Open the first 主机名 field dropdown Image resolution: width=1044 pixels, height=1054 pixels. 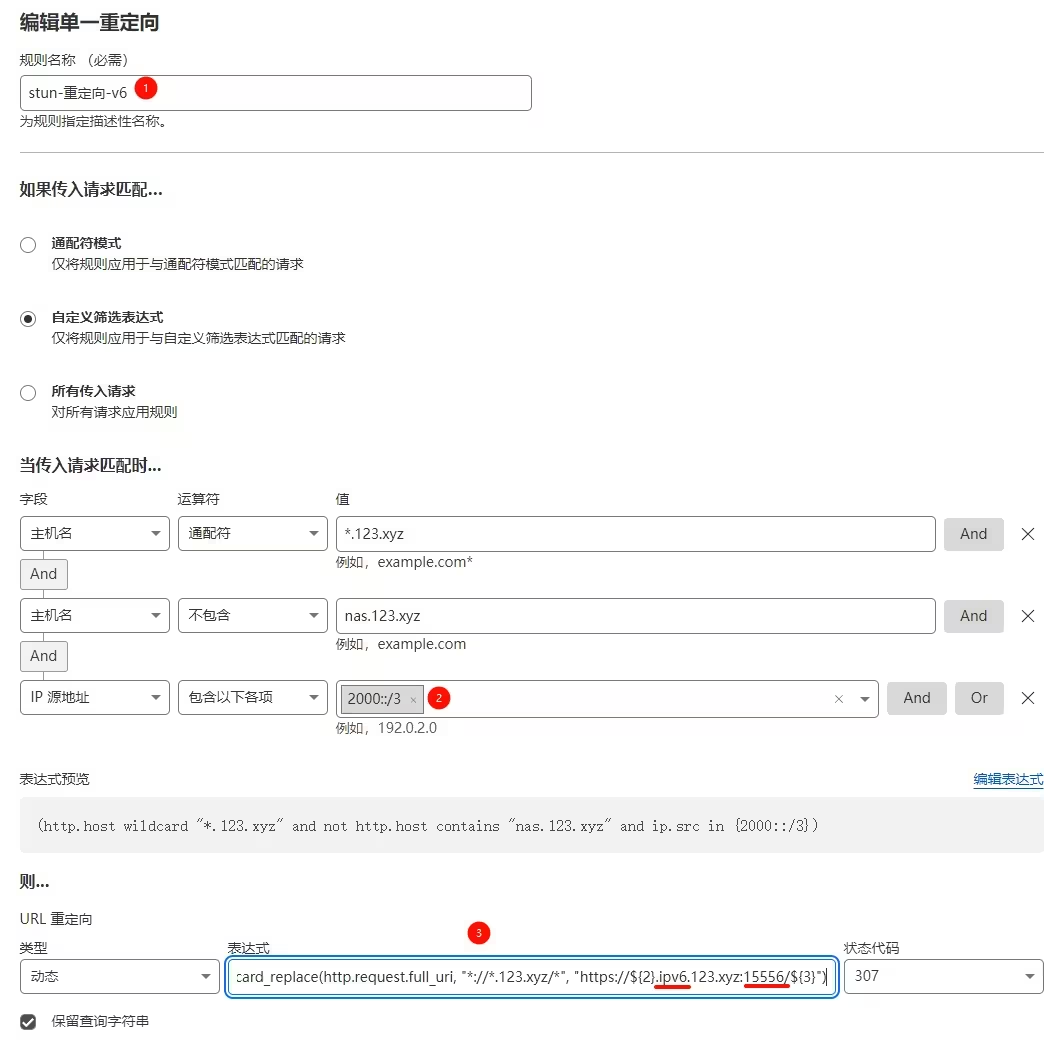point(94,534)
